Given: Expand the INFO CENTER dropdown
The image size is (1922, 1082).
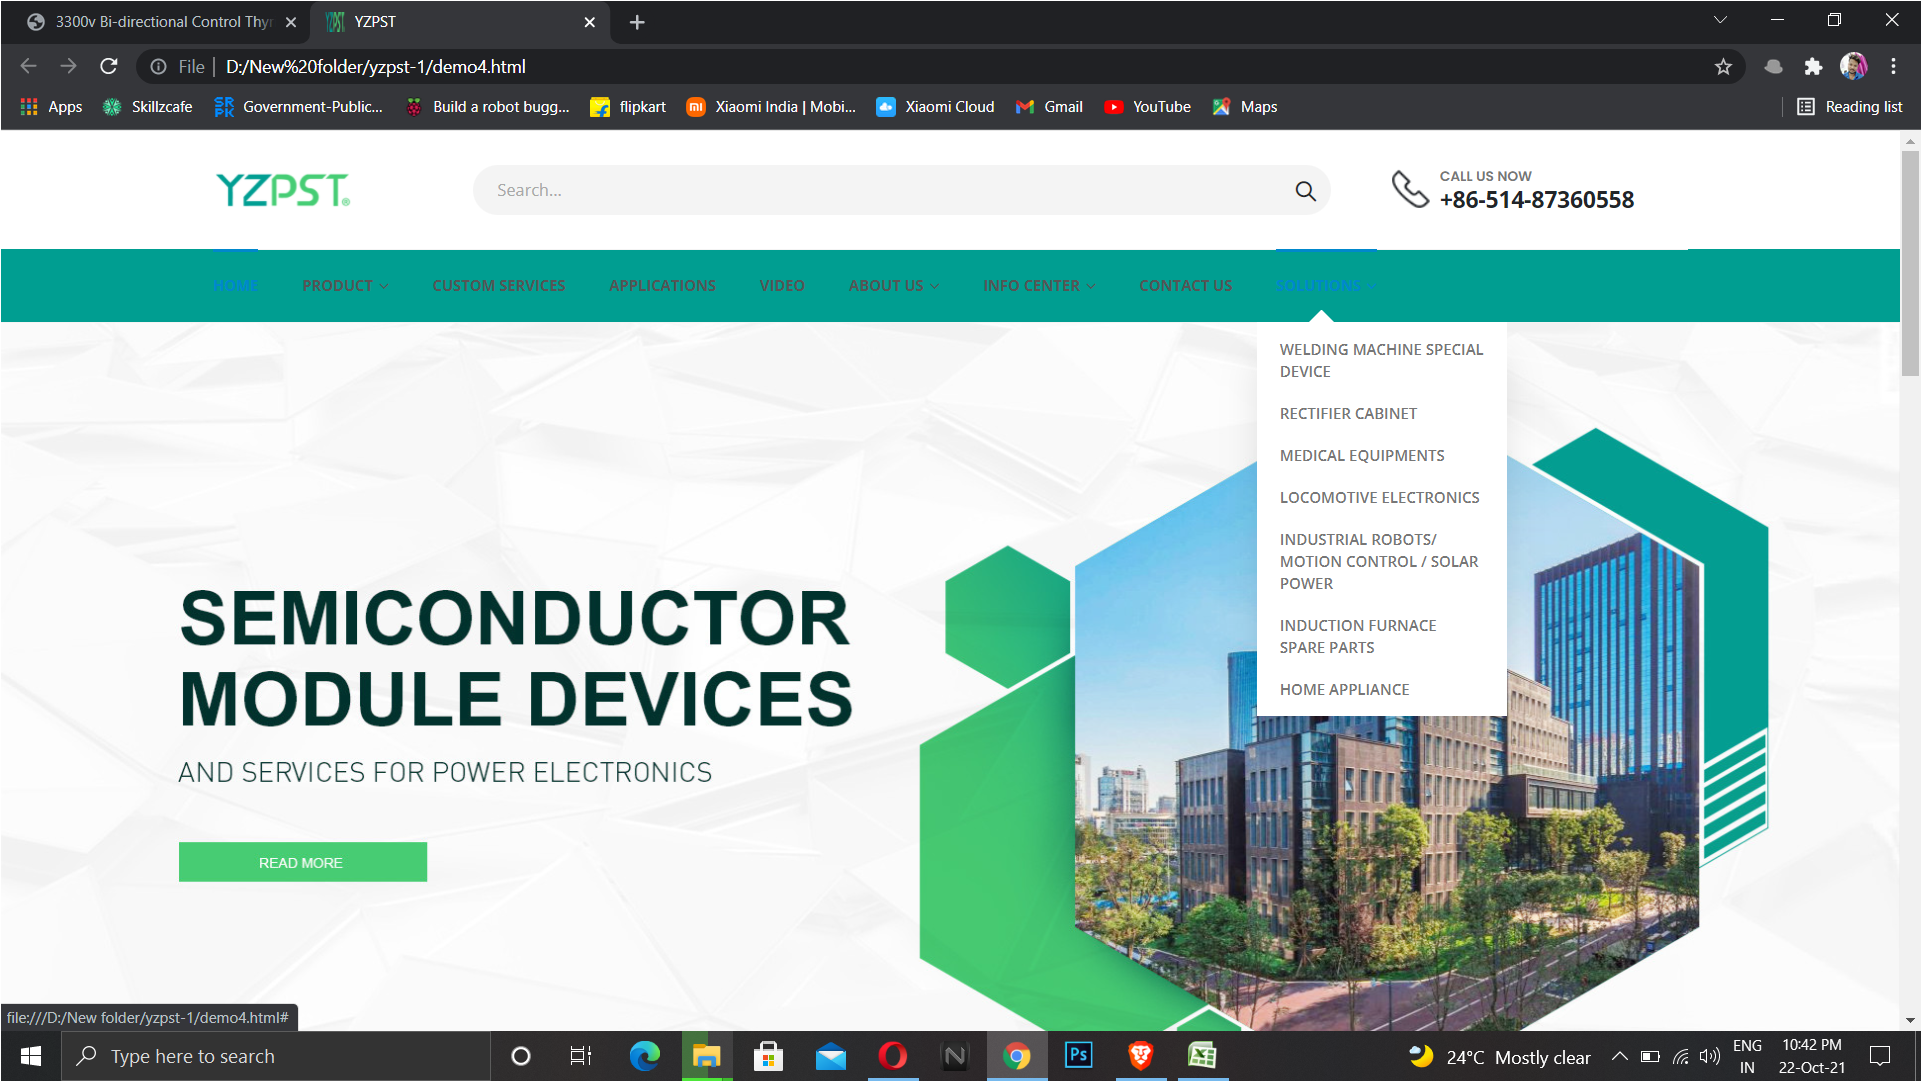Looking at the screenshot, I should pyautogui.click(x=1038, y=286).
